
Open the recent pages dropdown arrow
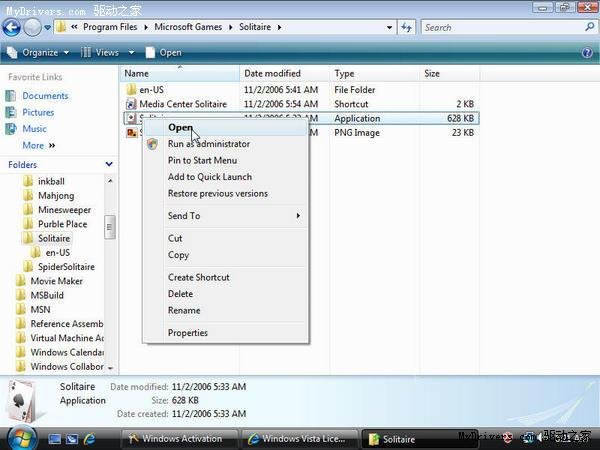[47, 28]
